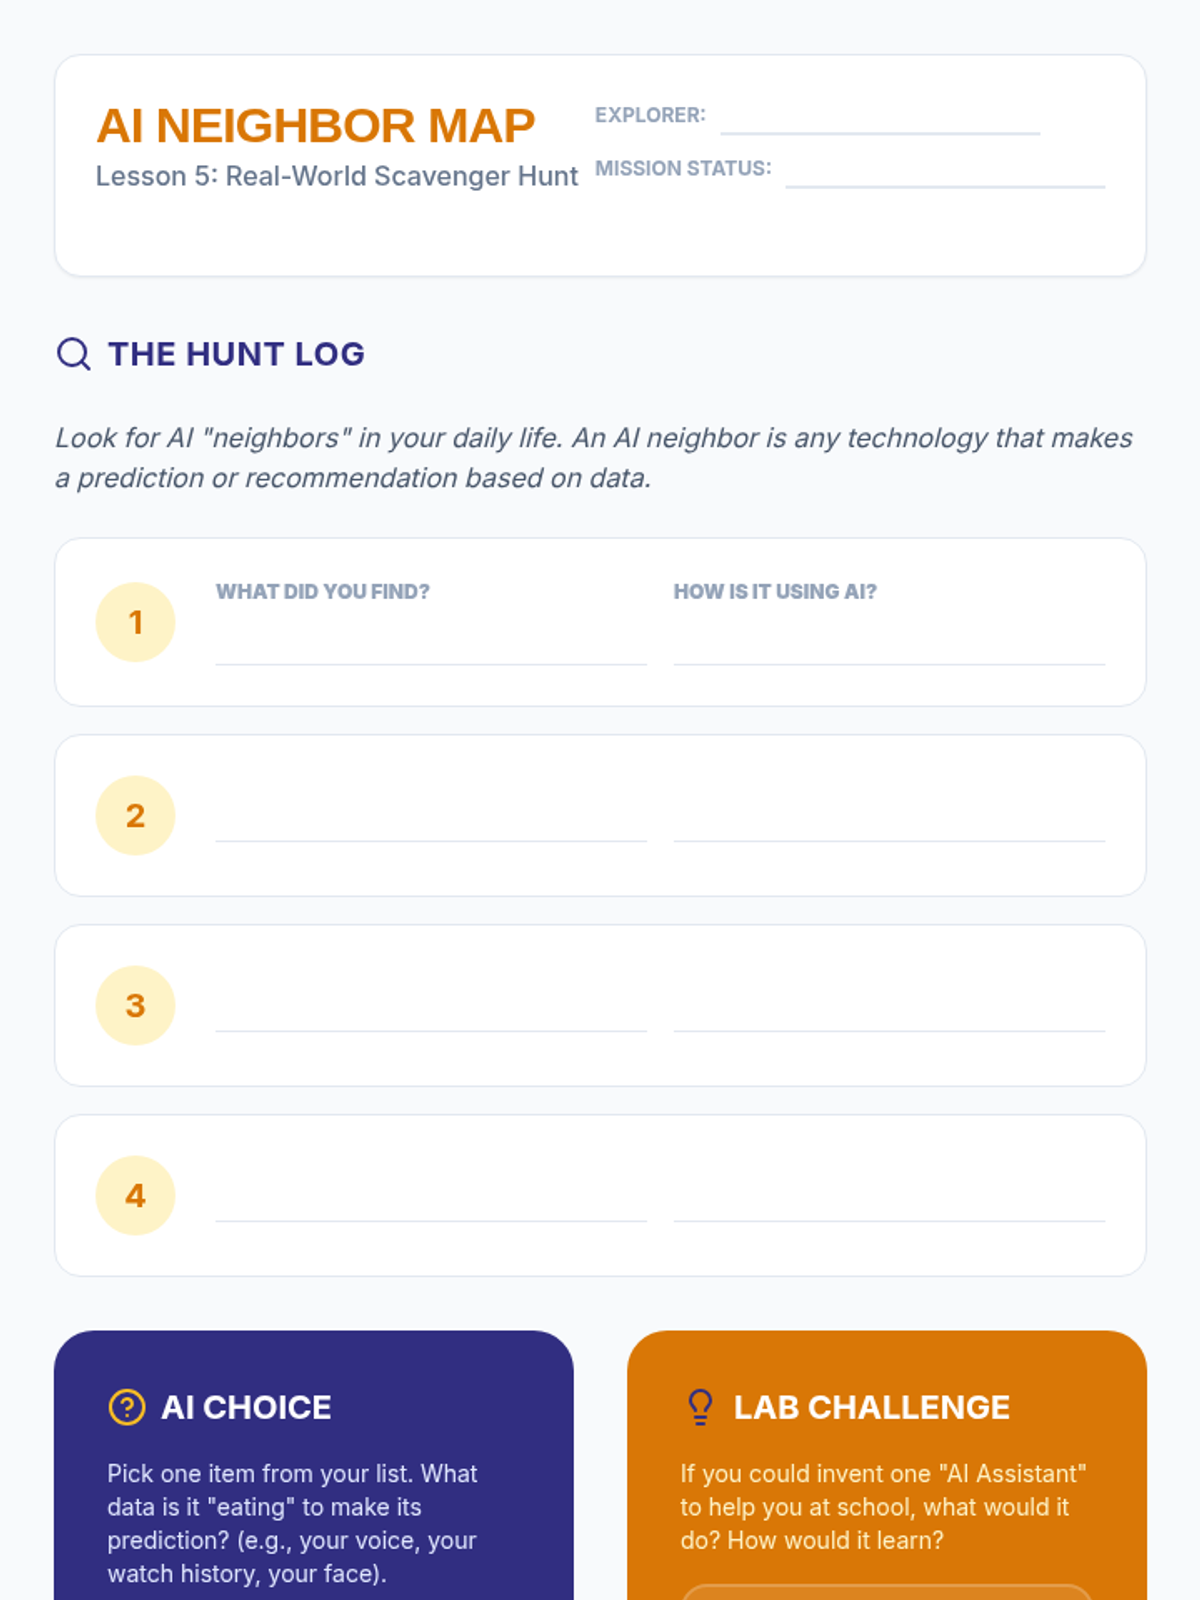Select the number 4 circle badge
Viewport: 1200px width, 1600px height.
[x=135, y=1195]
